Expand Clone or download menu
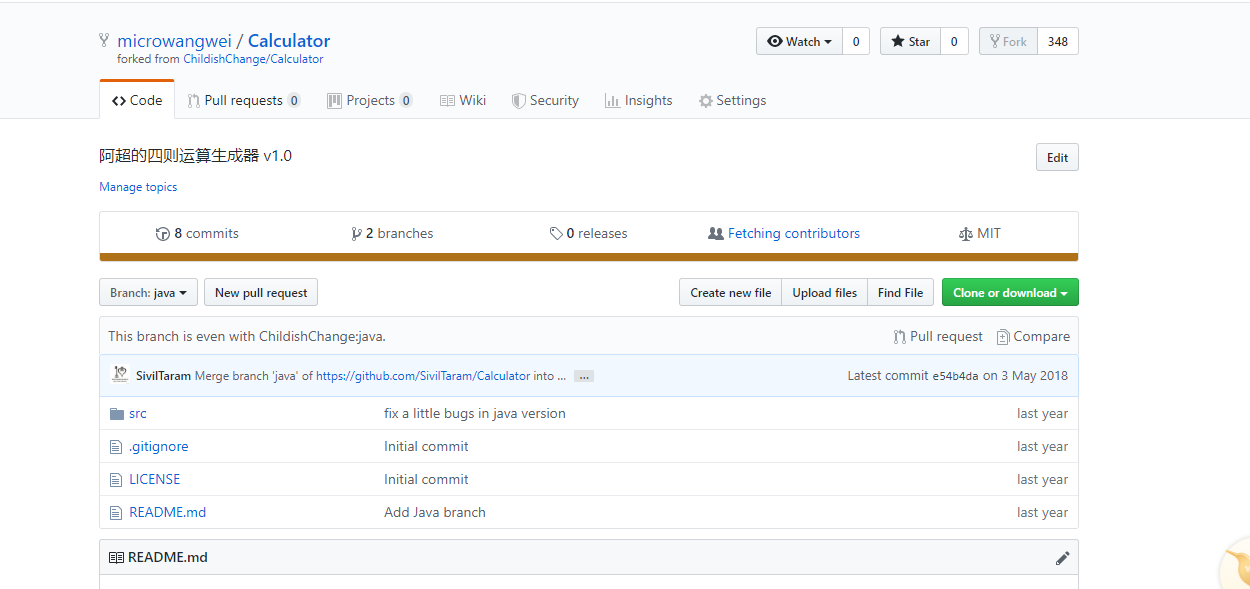 tap(1009, 292)
